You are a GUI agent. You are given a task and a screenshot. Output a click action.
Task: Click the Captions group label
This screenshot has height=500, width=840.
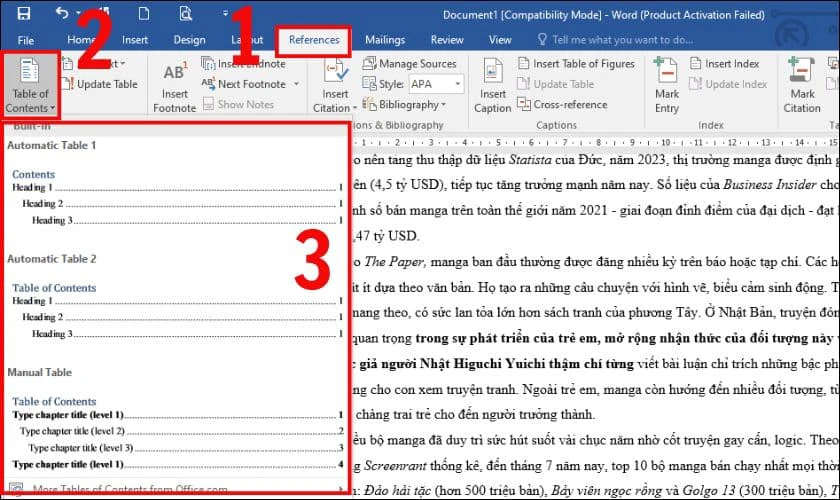[x=556, y=125]
